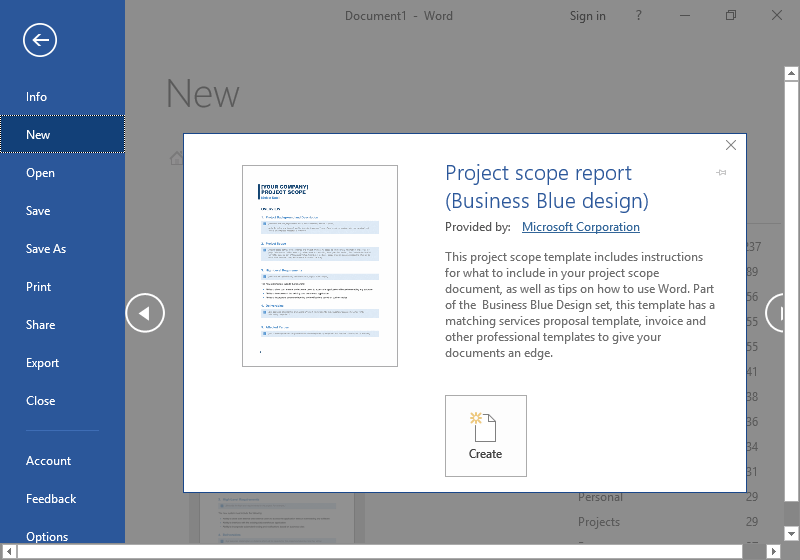Open the Share options
Image resolution: width=800 pixels, height=560 pixels.
click(x=62, y=324)
